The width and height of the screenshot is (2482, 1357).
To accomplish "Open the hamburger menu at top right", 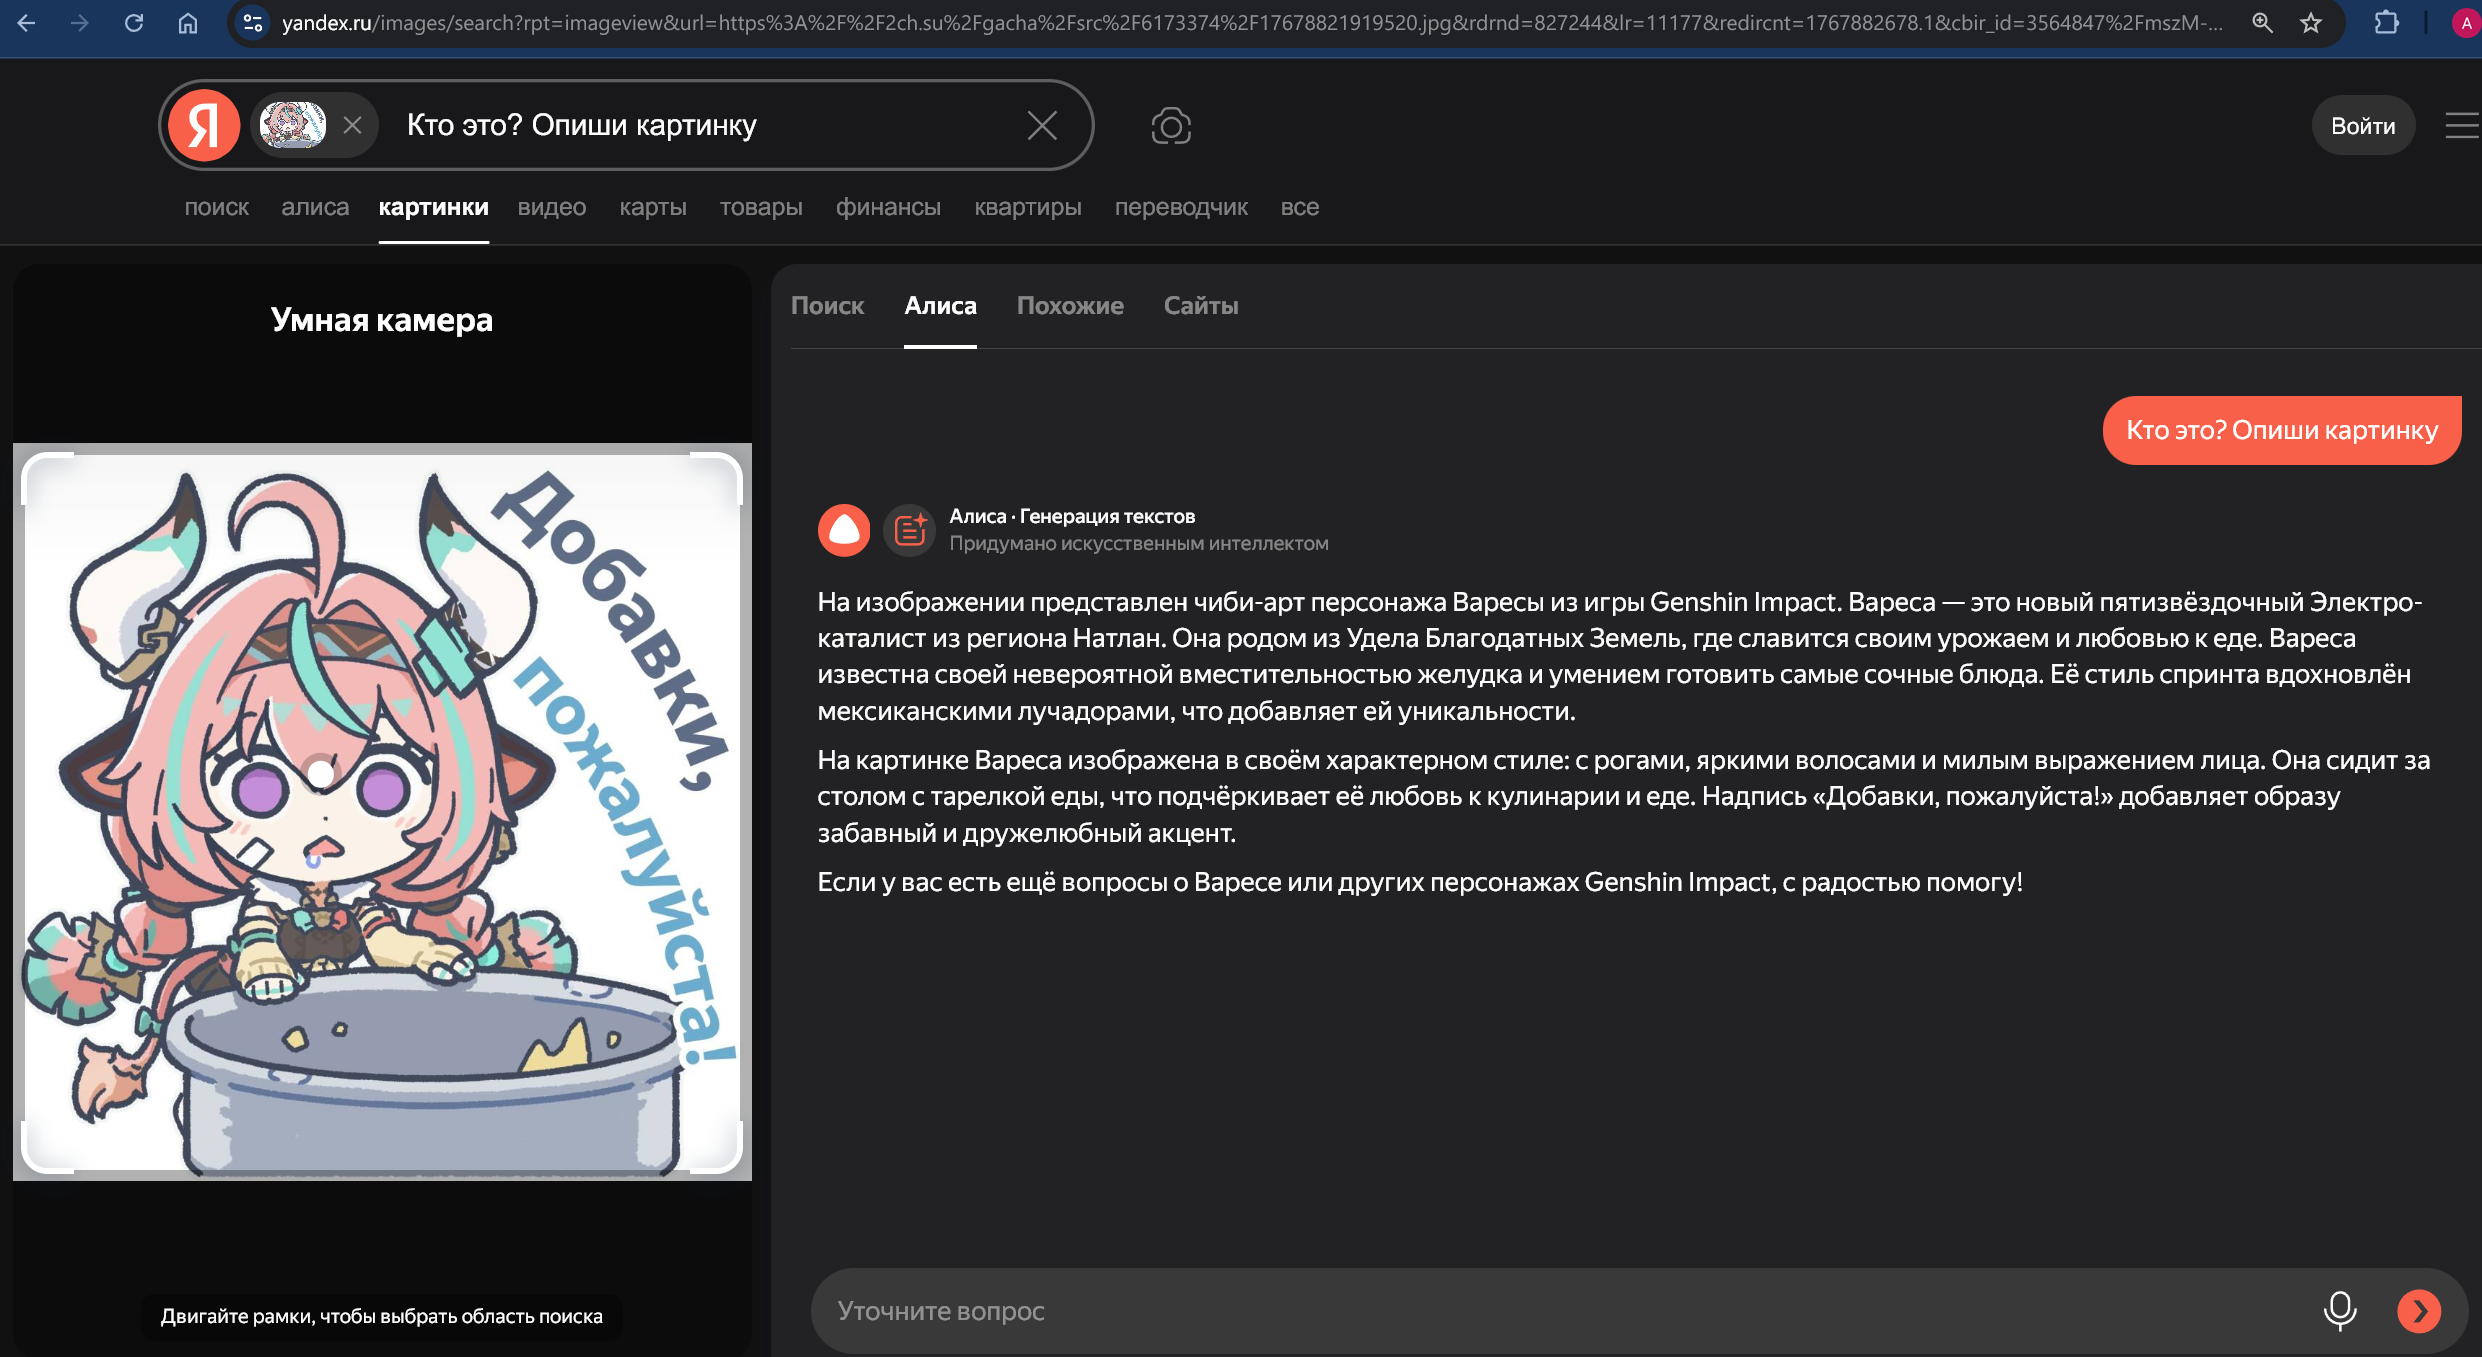I will (x=2460, y=126).
